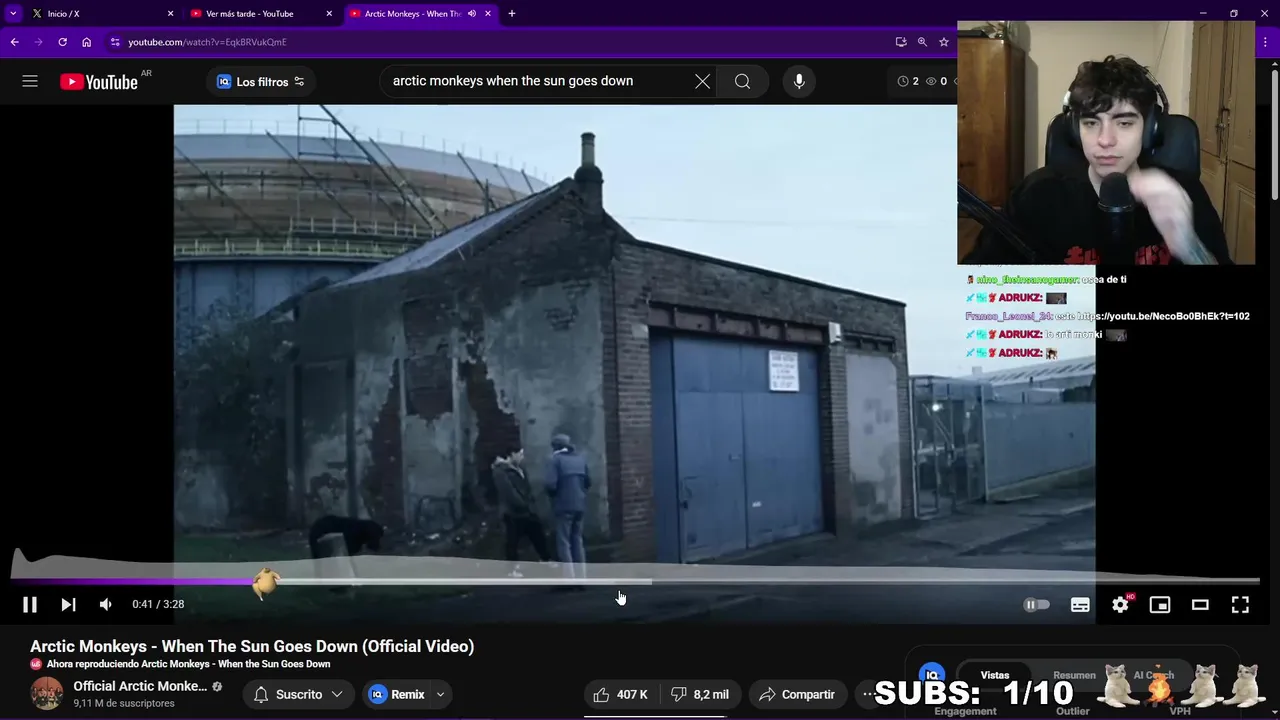Open a new browser tab
Screen dimensions: 1280x720
(512, 14)
